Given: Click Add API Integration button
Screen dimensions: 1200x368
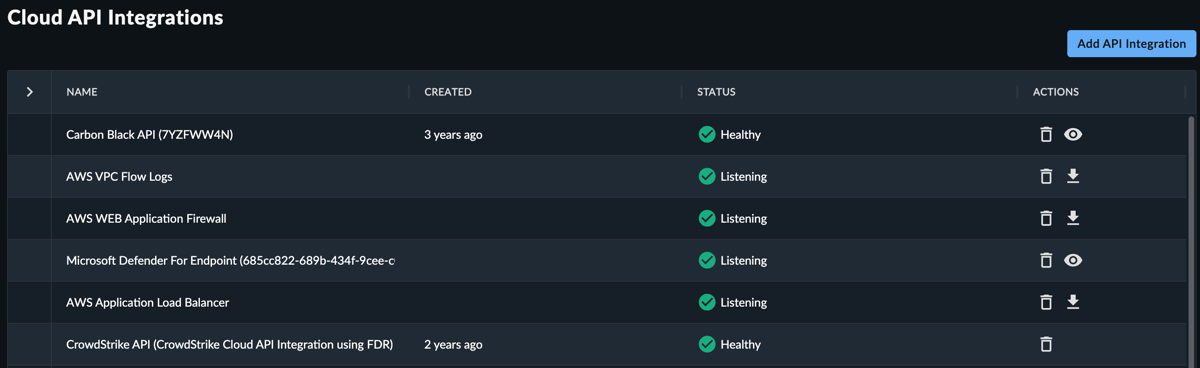Looking at the screenshot, I should pyautogui.click(x=1131, y=43).
